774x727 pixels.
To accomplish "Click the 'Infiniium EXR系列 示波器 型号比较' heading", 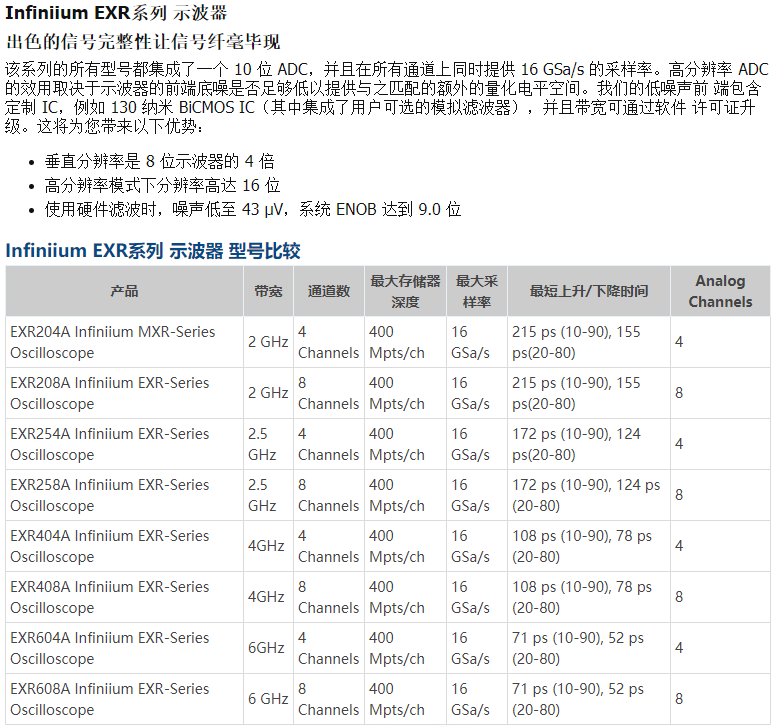I will (153, 251).
